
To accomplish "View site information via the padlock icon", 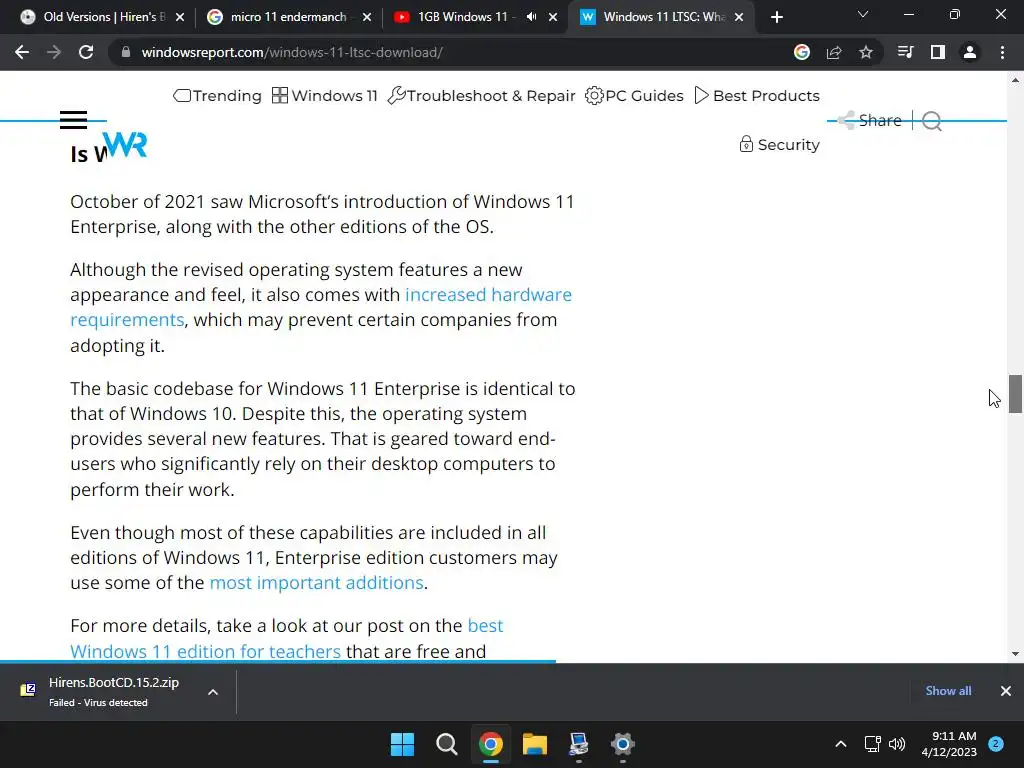I will pyautogui.click(x=125, y=52).
